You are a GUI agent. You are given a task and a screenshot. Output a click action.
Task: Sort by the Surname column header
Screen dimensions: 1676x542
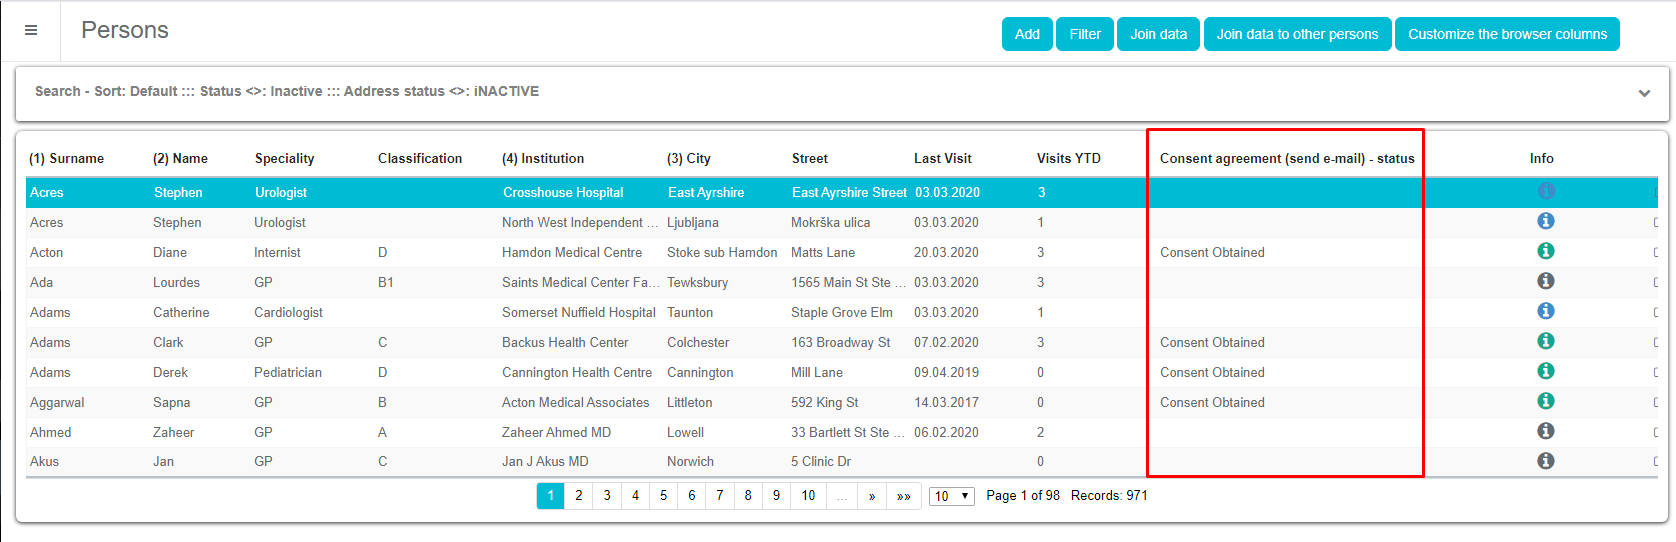click(x=67, y=158)
